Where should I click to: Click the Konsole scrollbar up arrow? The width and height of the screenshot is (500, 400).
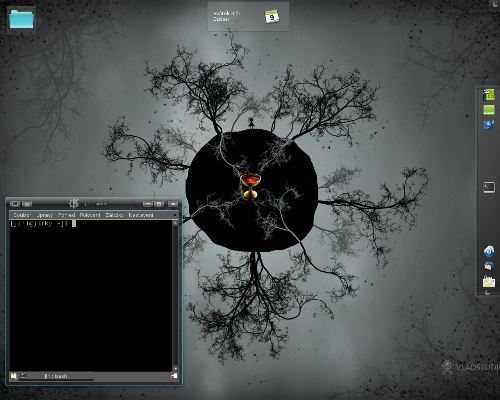175,223
